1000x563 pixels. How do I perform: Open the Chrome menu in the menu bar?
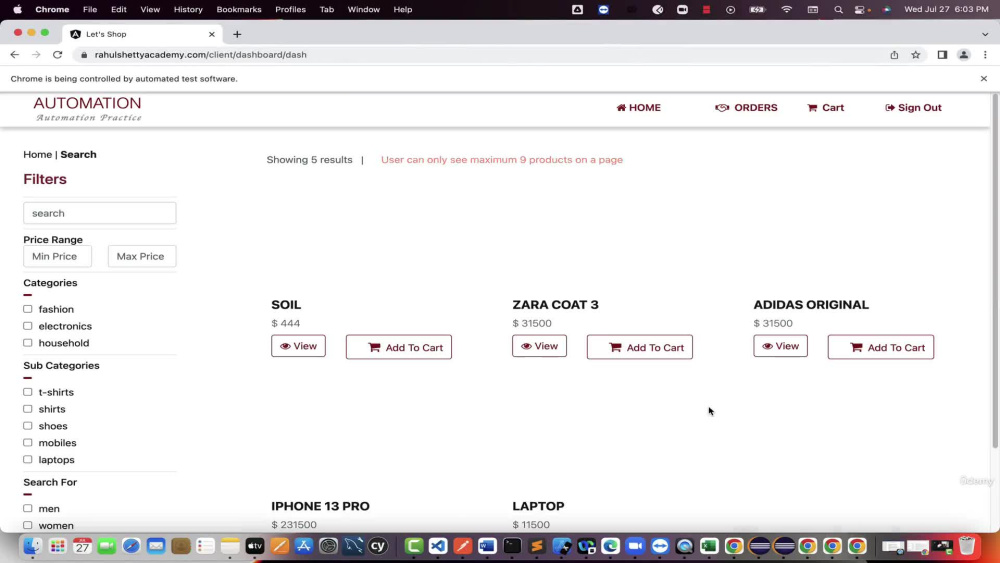(52, 10)
